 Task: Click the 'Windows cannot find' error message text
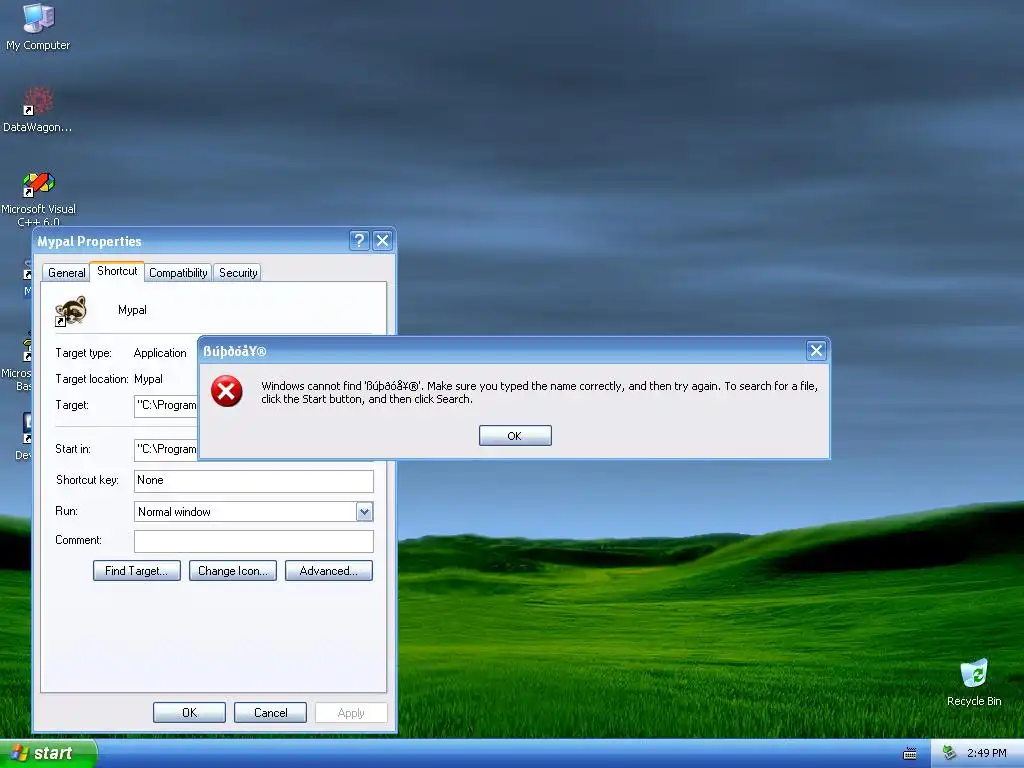[x=539, y=392]
